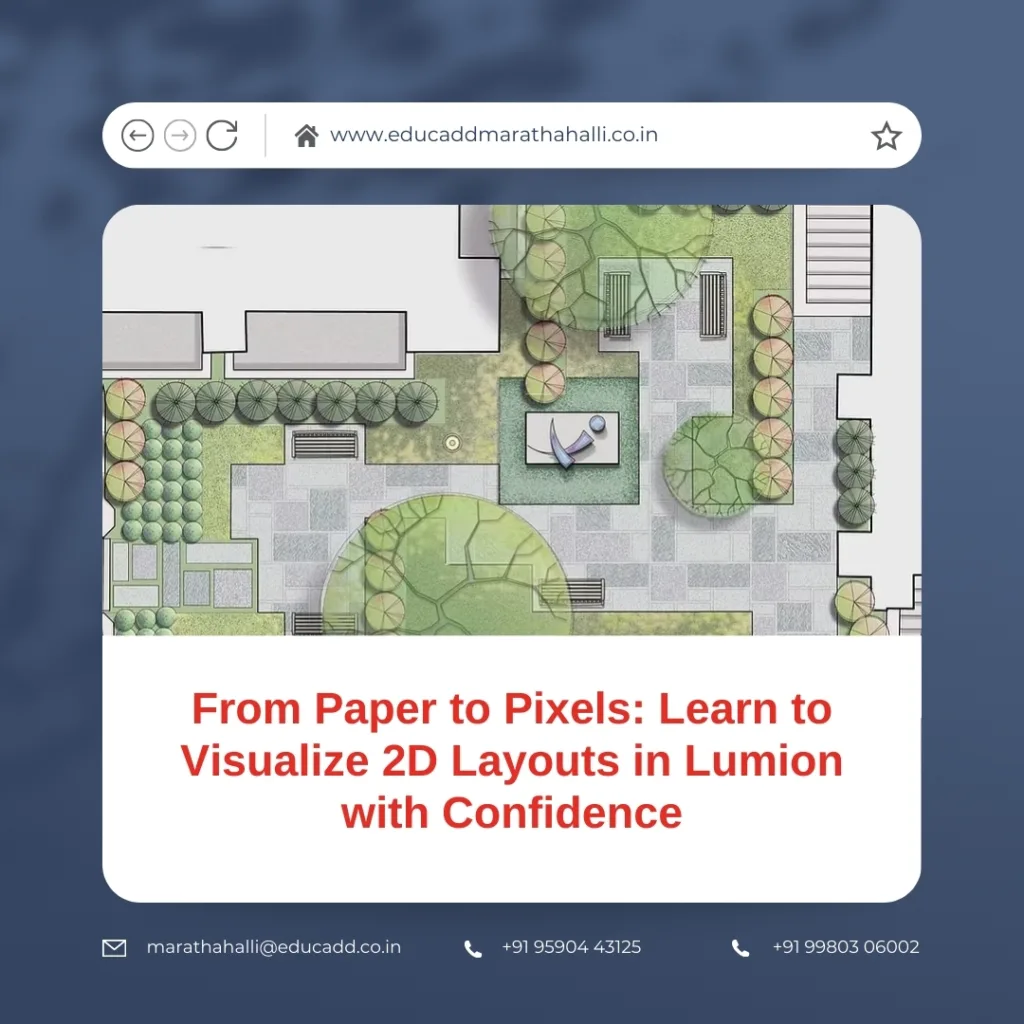1024x1024 pixels.
Task: Click the back arrow icon
Action: point(137,135)
